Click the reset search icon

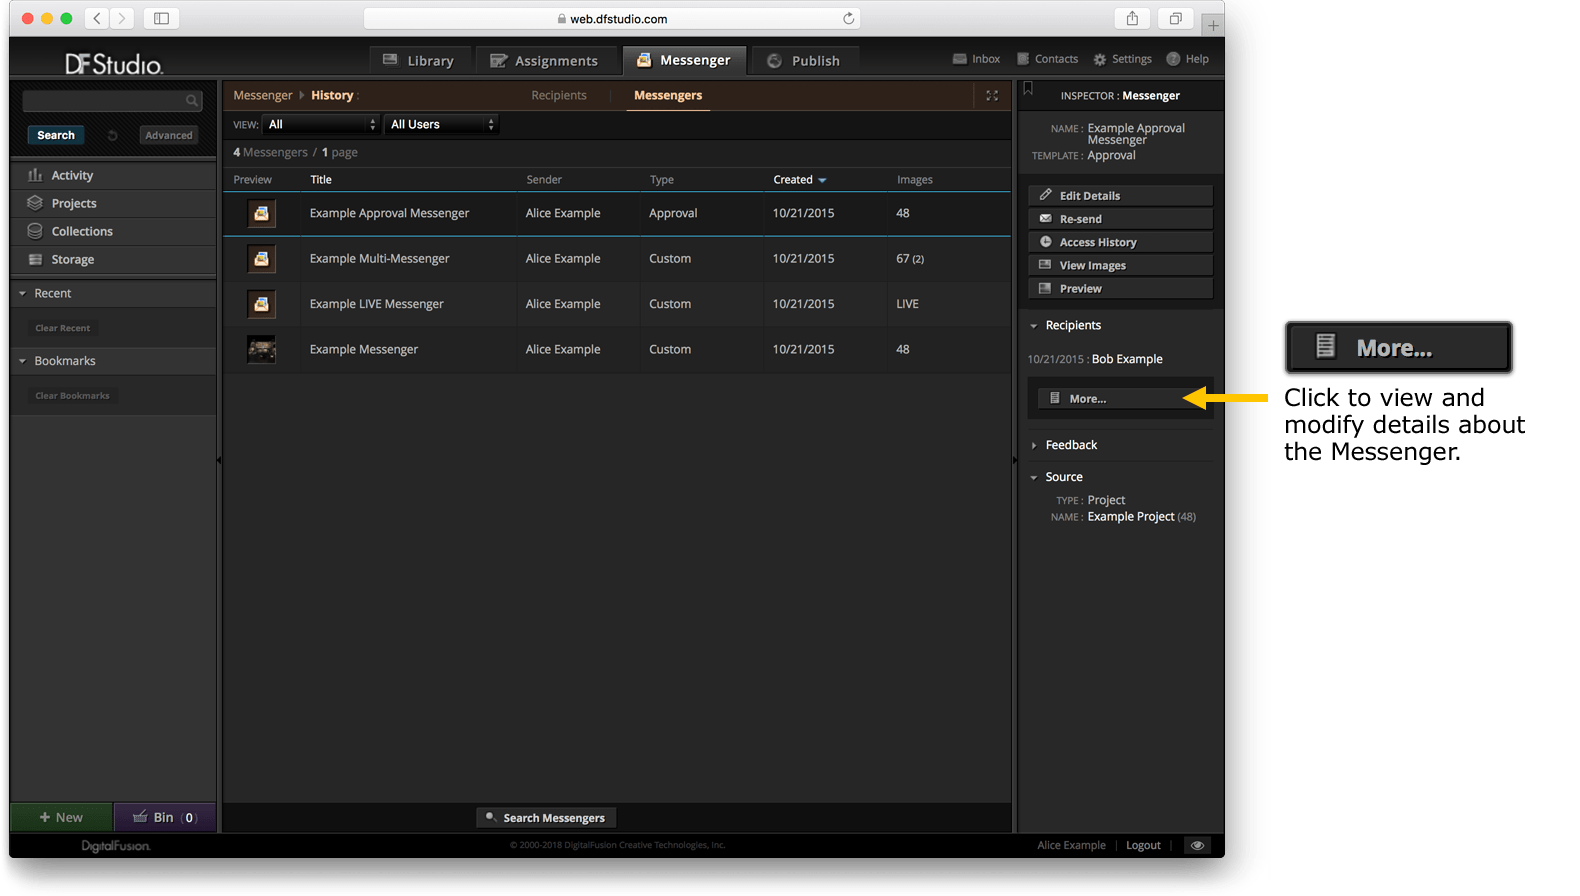click(113, 135)
